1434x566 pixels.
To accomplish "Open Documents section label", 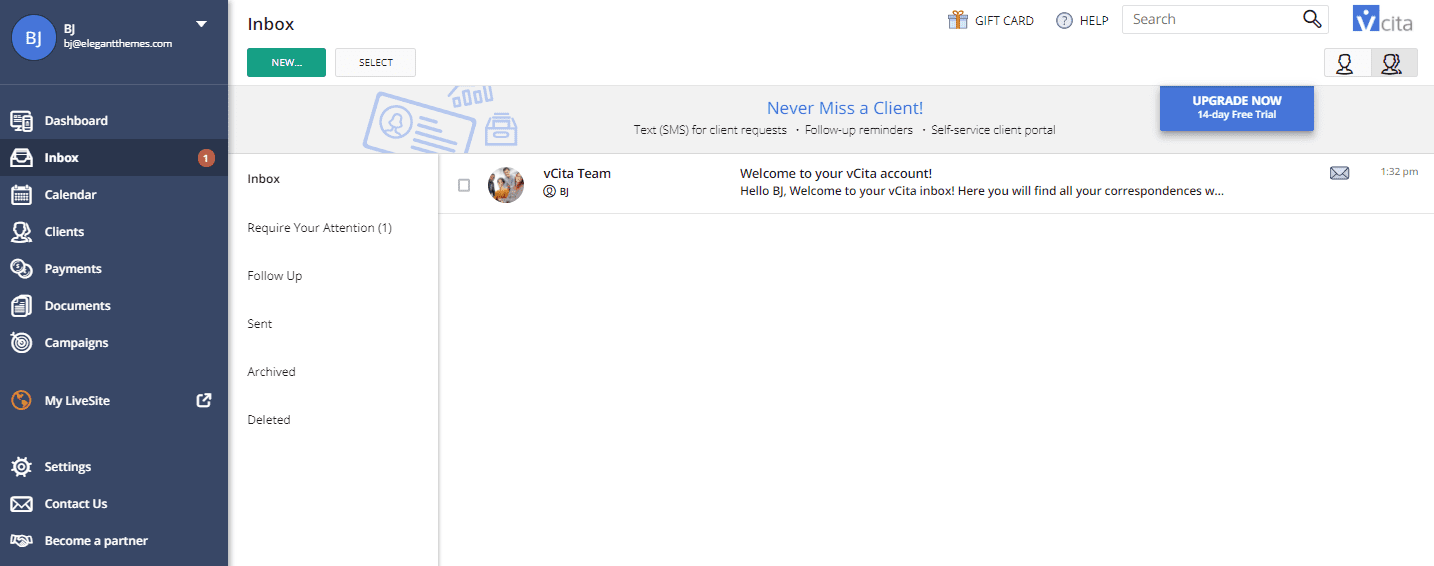I will tap(78, 306).
